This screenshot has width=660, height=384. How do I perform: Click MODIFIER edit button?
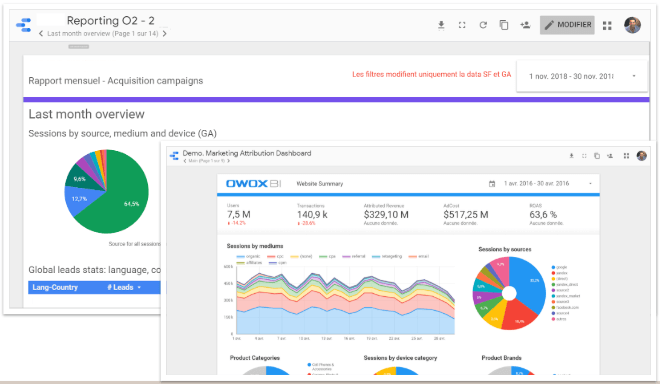pos(567,25)
